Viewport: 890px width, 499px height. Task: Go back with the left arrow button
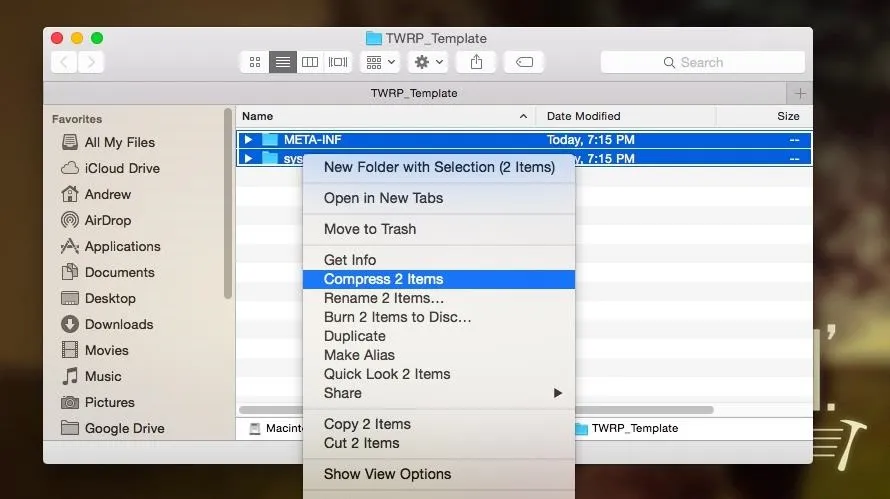(x=64, y=62)
